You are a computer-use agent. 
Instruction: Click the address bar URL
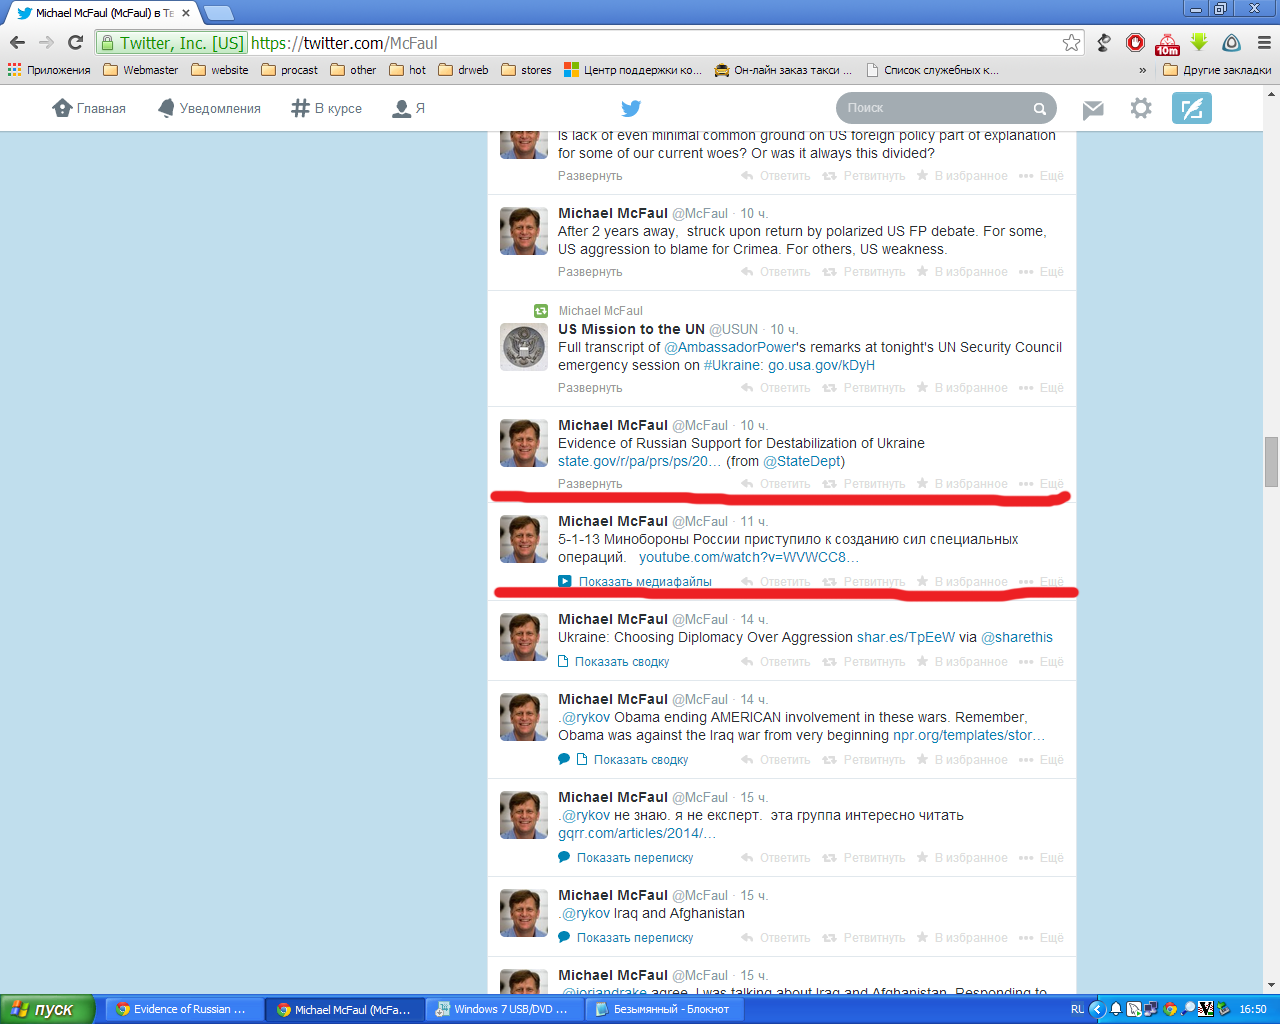point(344,43)
